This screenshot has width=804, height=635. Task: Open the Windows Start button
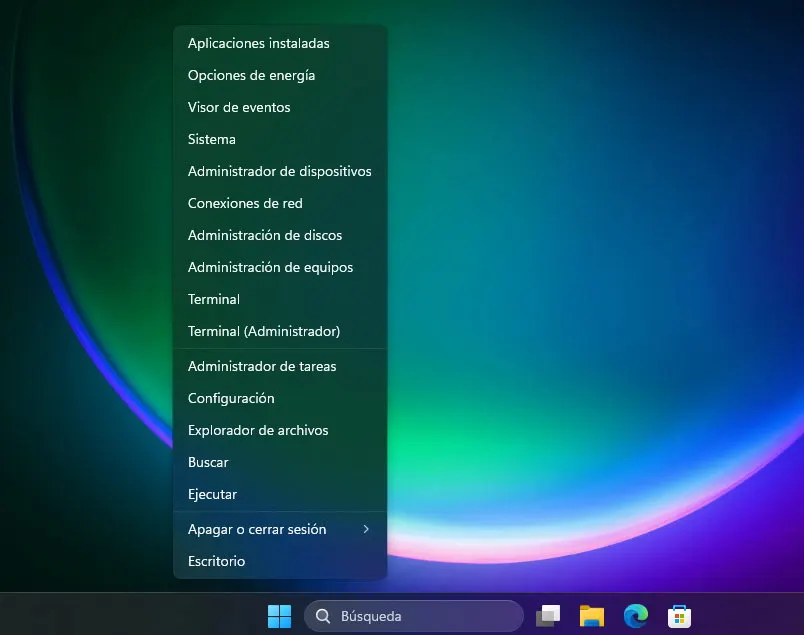tap(279, 616)
